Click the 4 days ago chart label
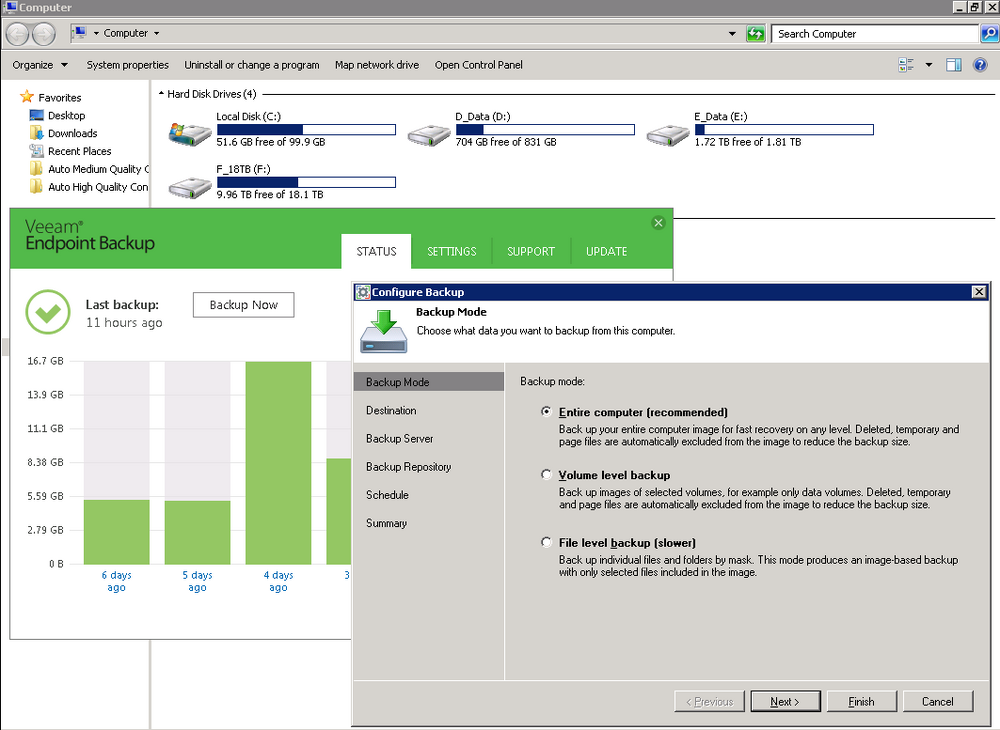Viewport: 1000px width, 730px height. coord(278,581)
